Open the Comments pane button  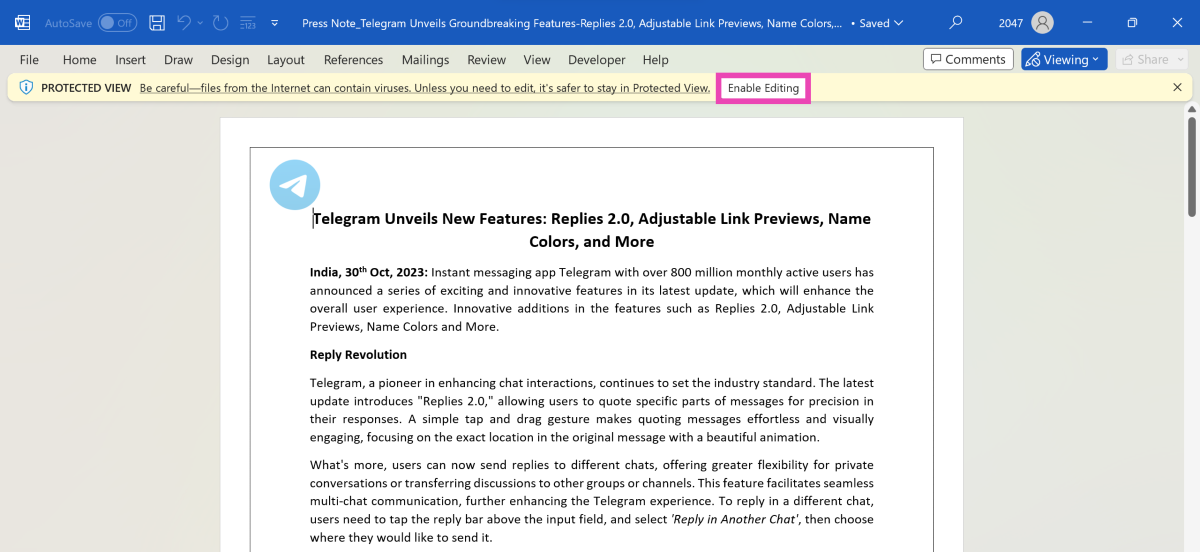click(x=968, y=59)
